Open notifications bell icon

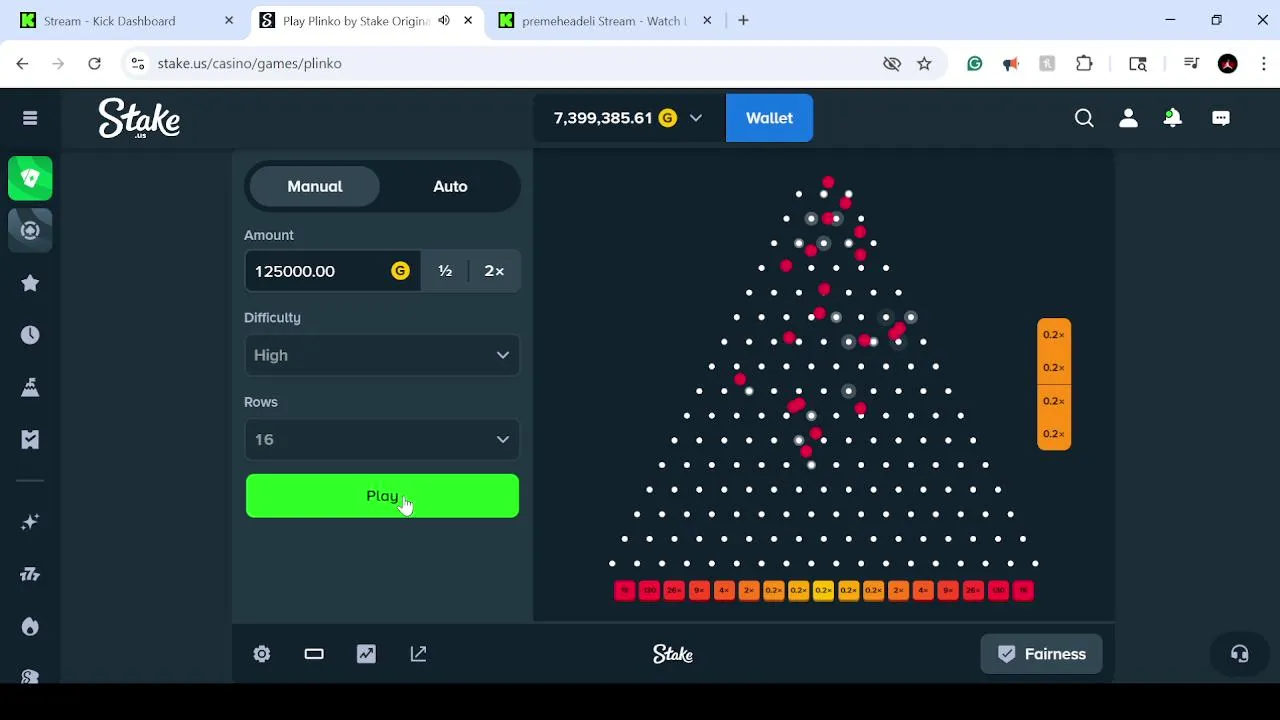(1173, 118)
